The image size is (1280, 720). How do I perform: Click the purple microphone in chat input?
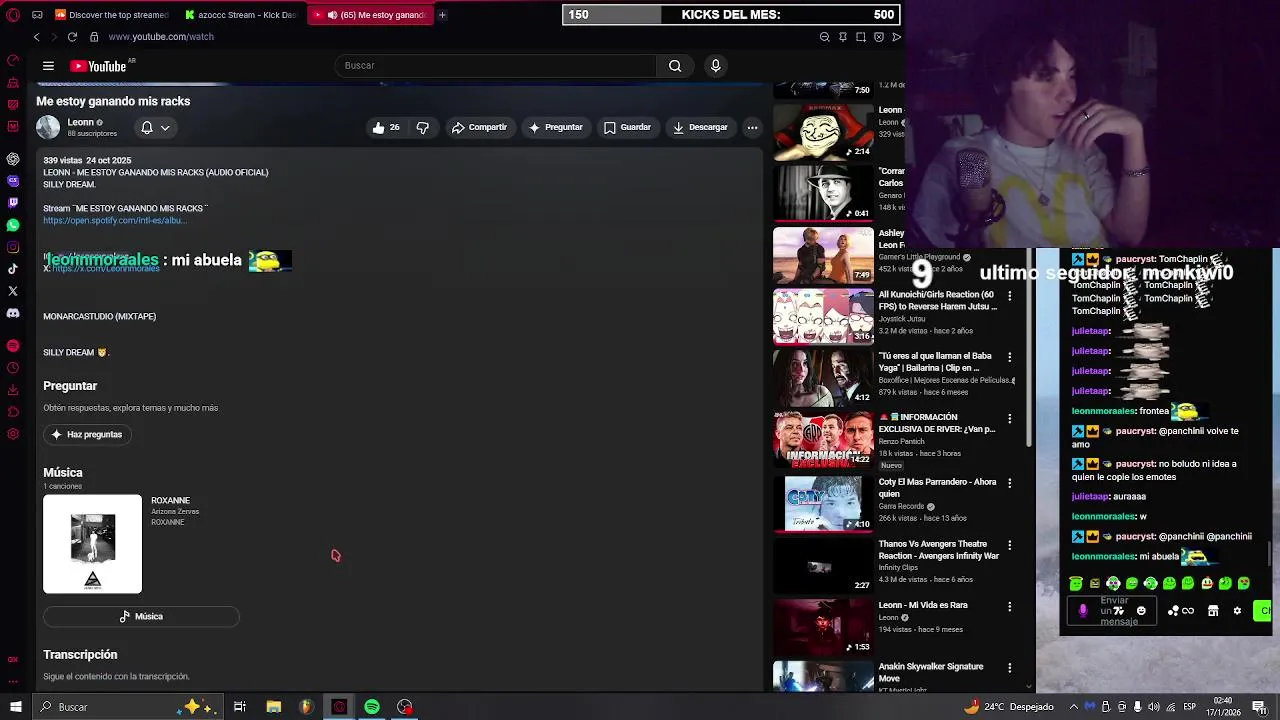point(1083,611)
